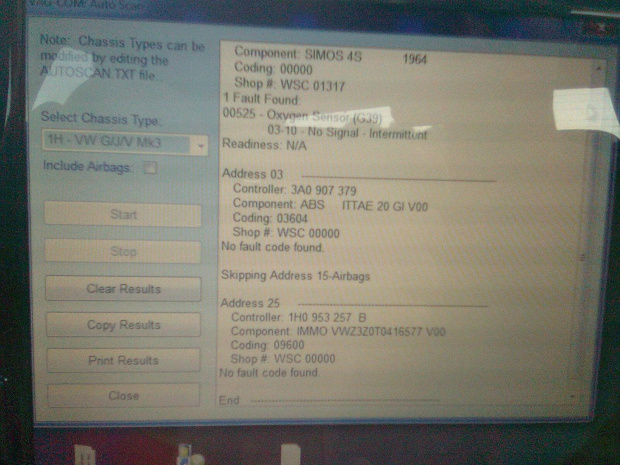
Task: Click 'Component: ABS ITTAE 20 GI V00' line
Action: pyautogui.click(x=330, y=205)
